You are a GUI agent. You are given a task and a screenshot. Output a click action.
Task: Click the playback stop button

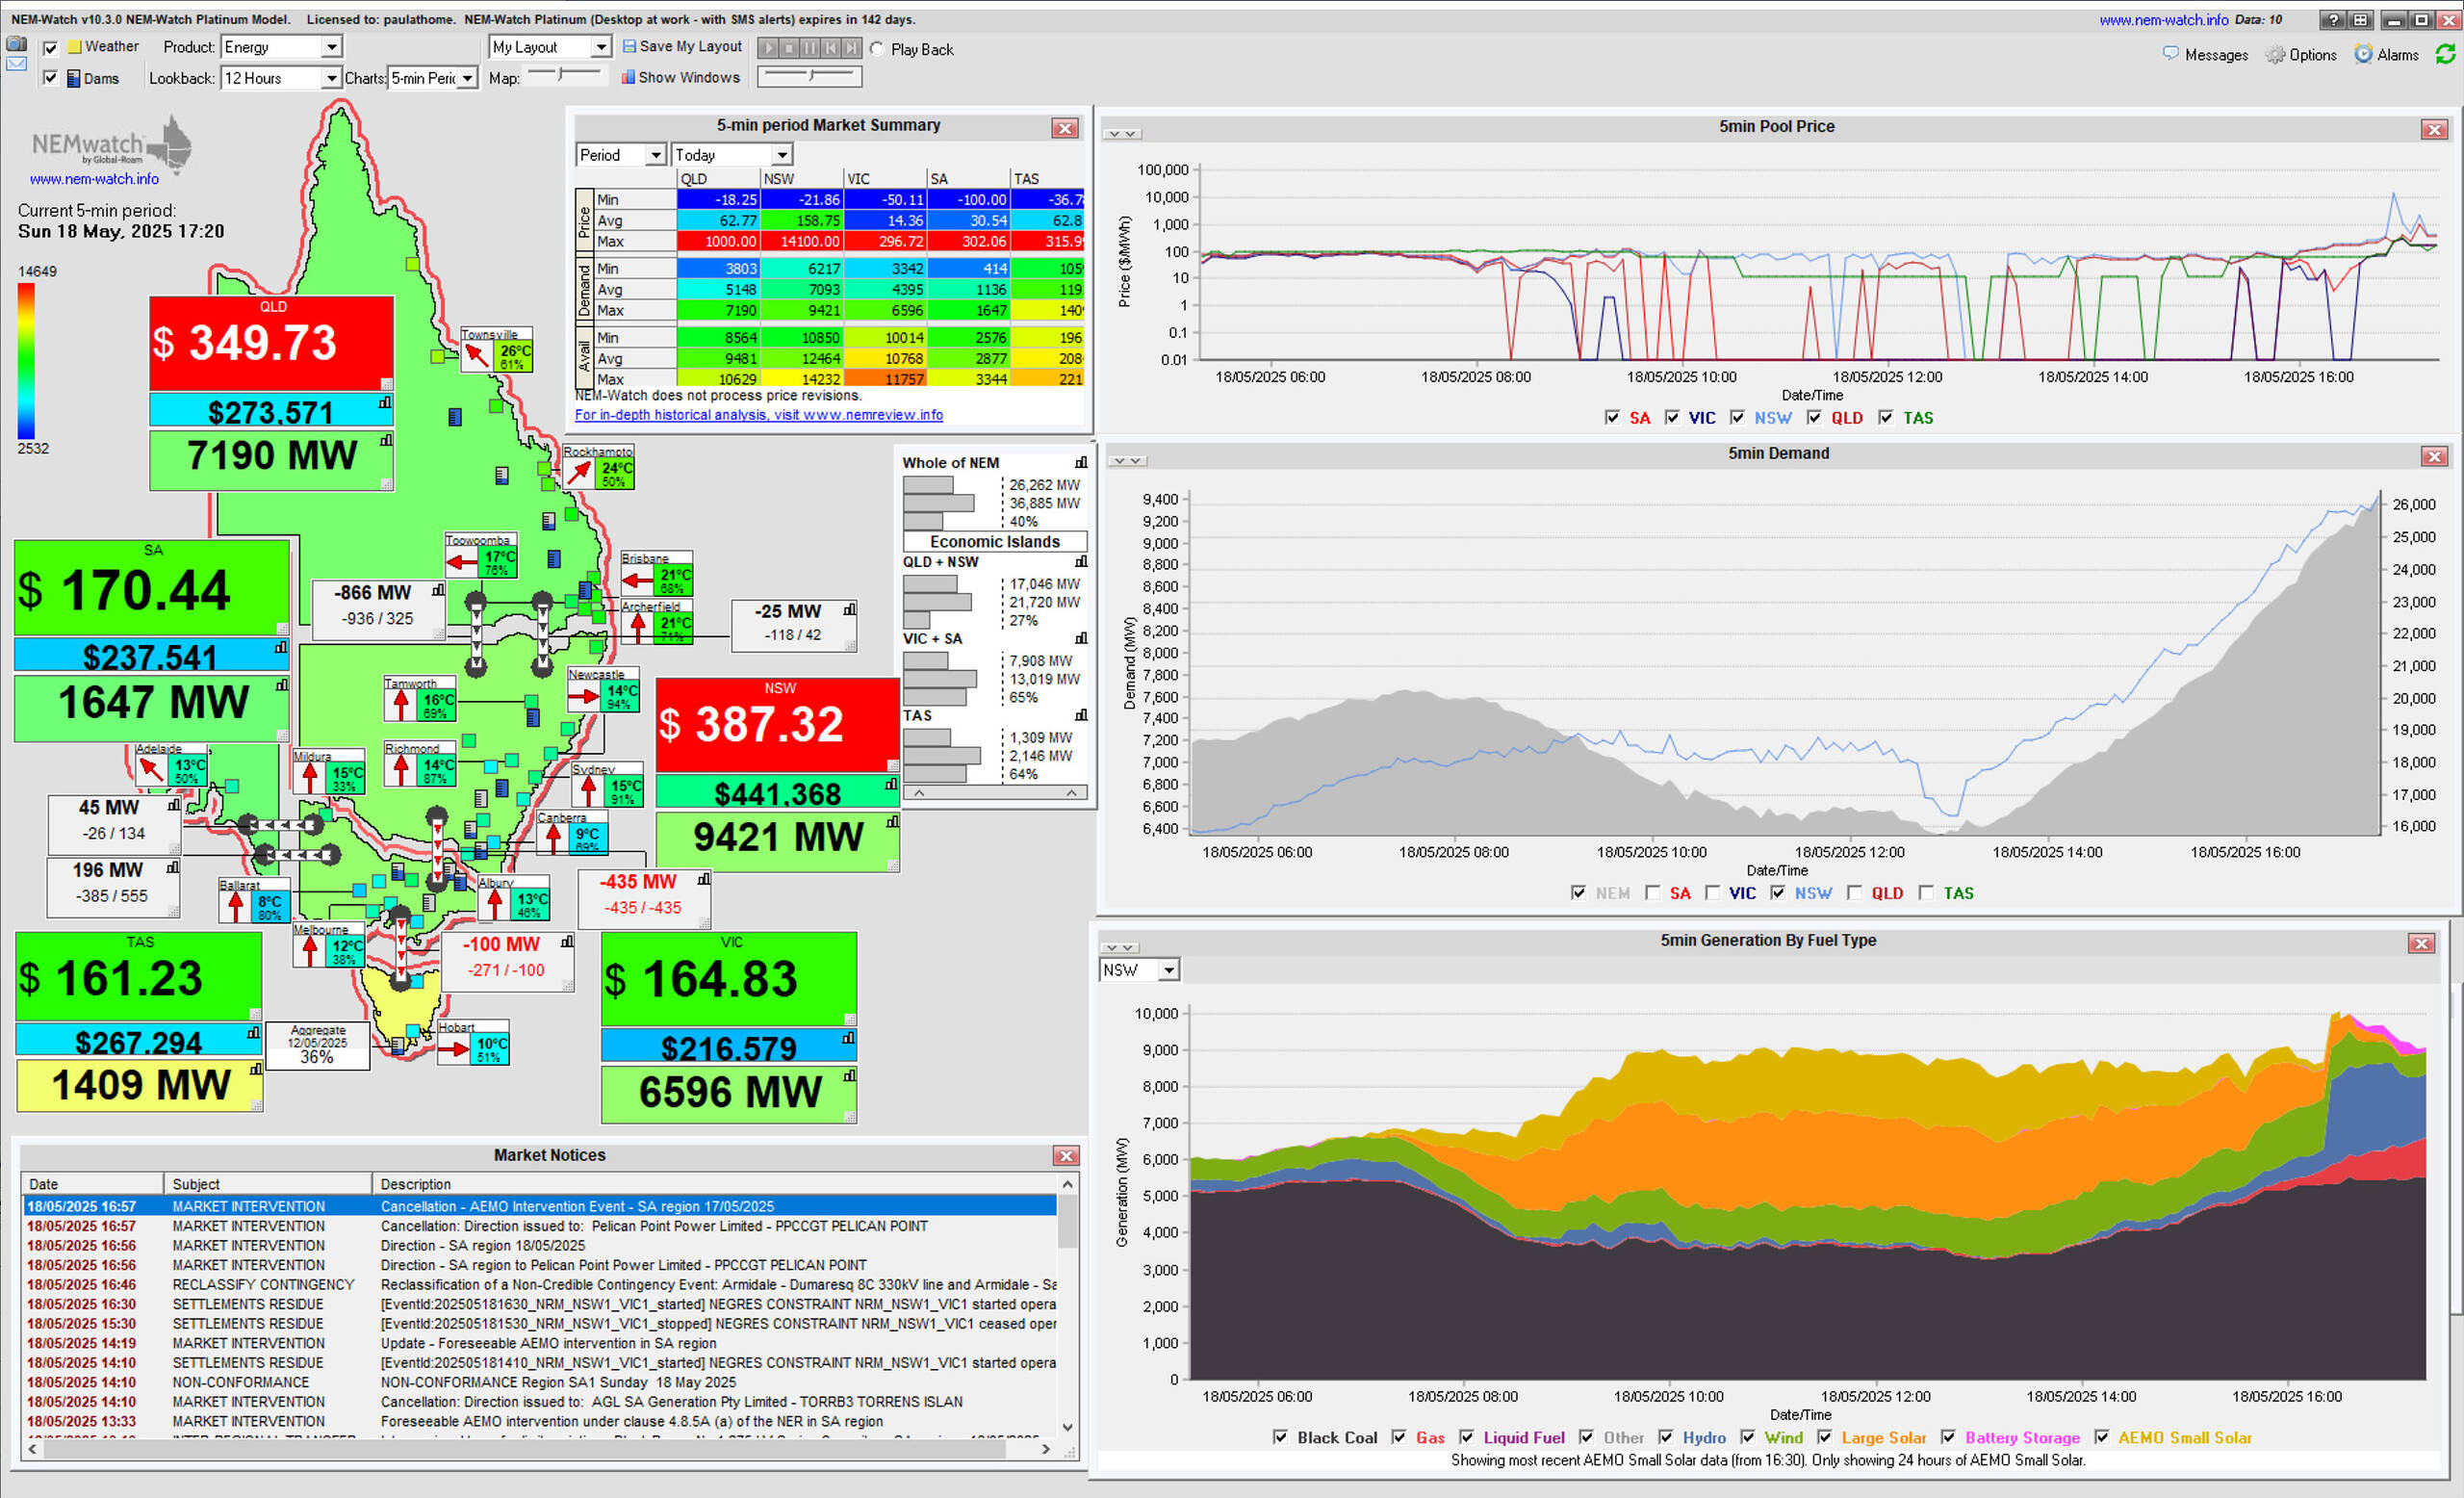pyautogui.click(x=789, y=47)
